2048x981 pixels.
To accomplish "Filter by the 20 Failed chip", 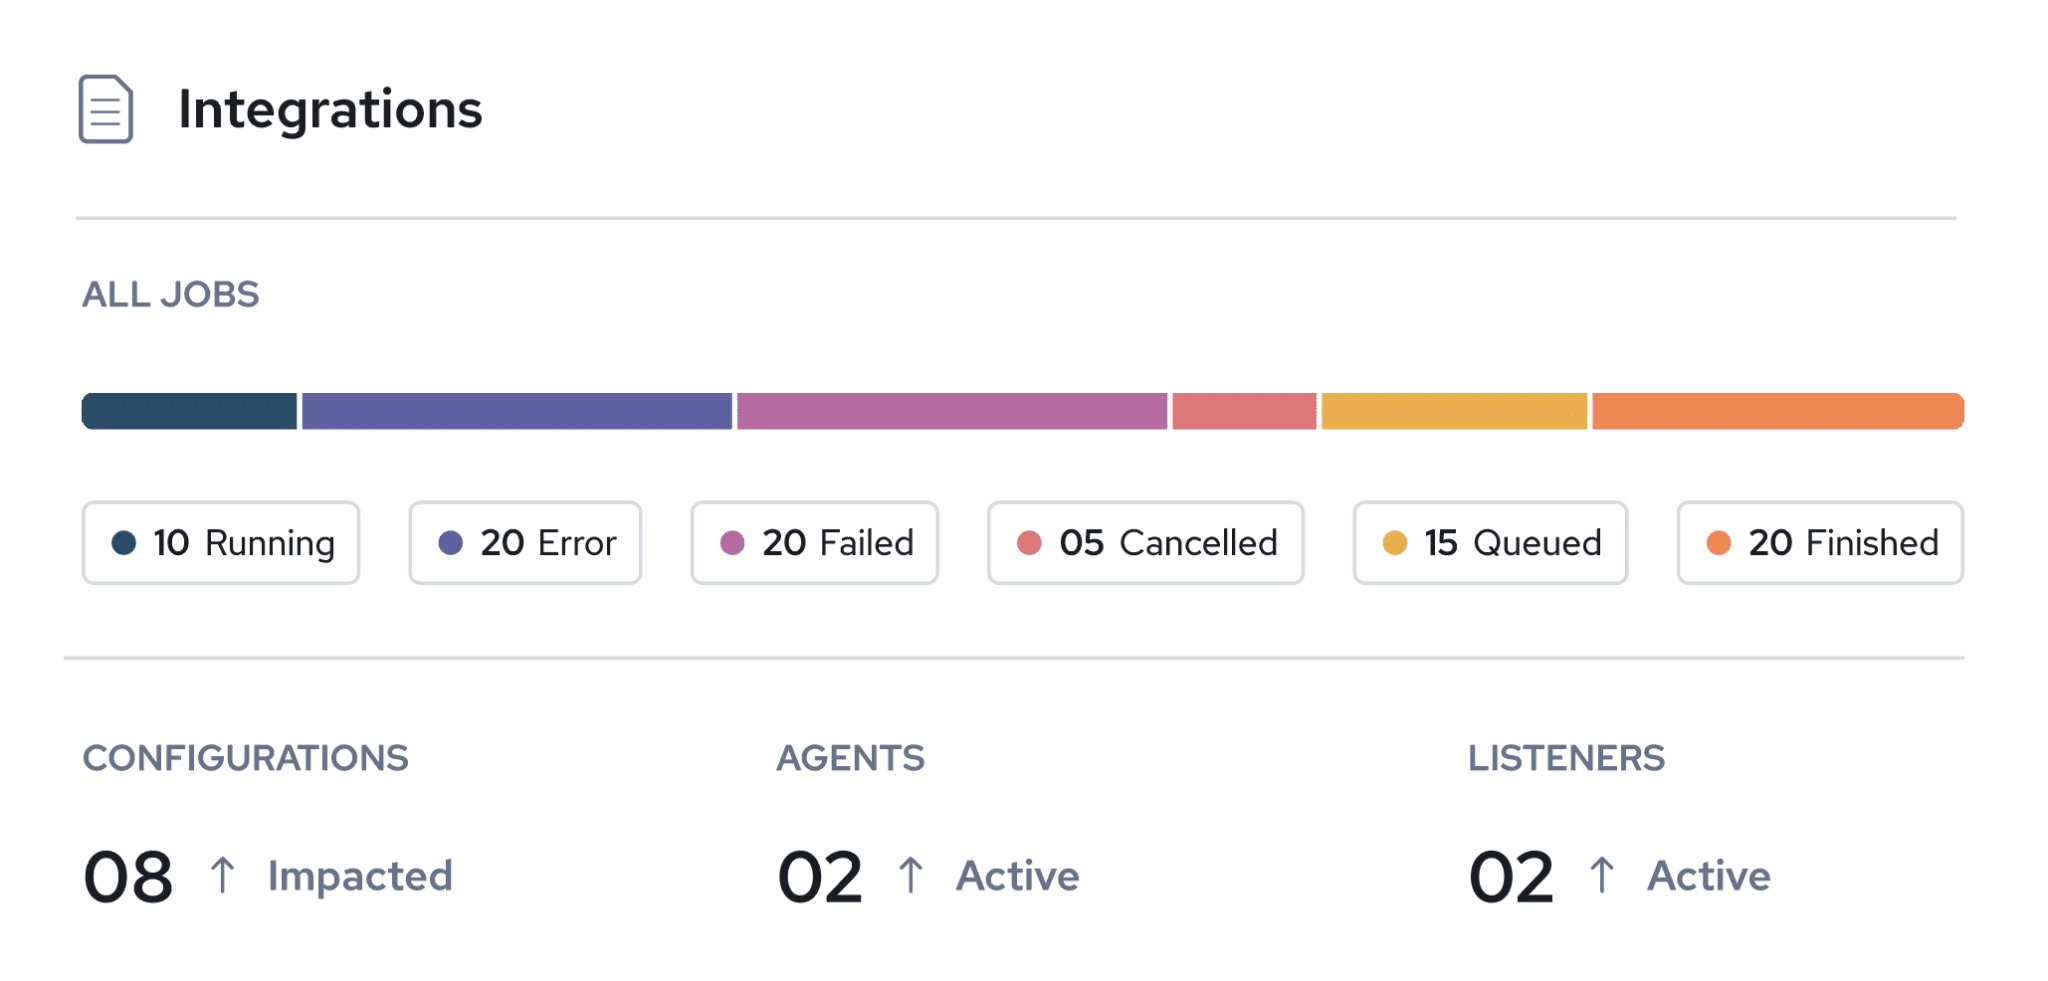I will click(x=815, y=543).
